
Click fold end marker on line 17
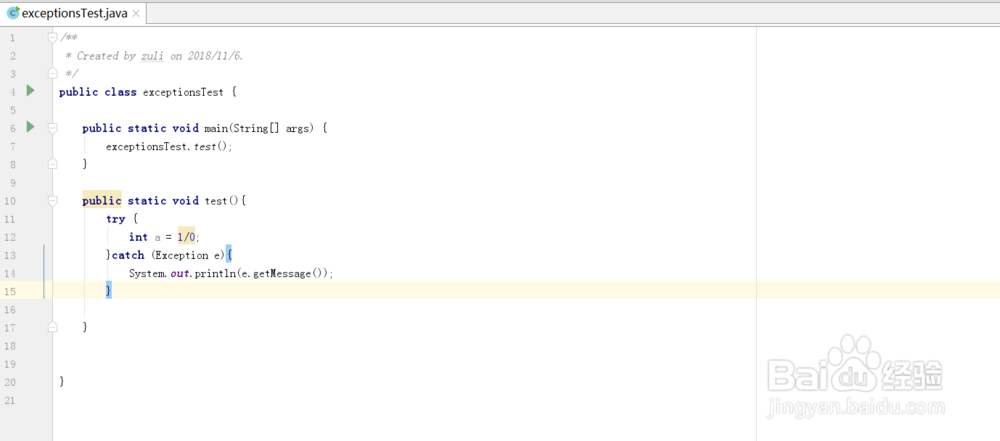pos(53,327)
